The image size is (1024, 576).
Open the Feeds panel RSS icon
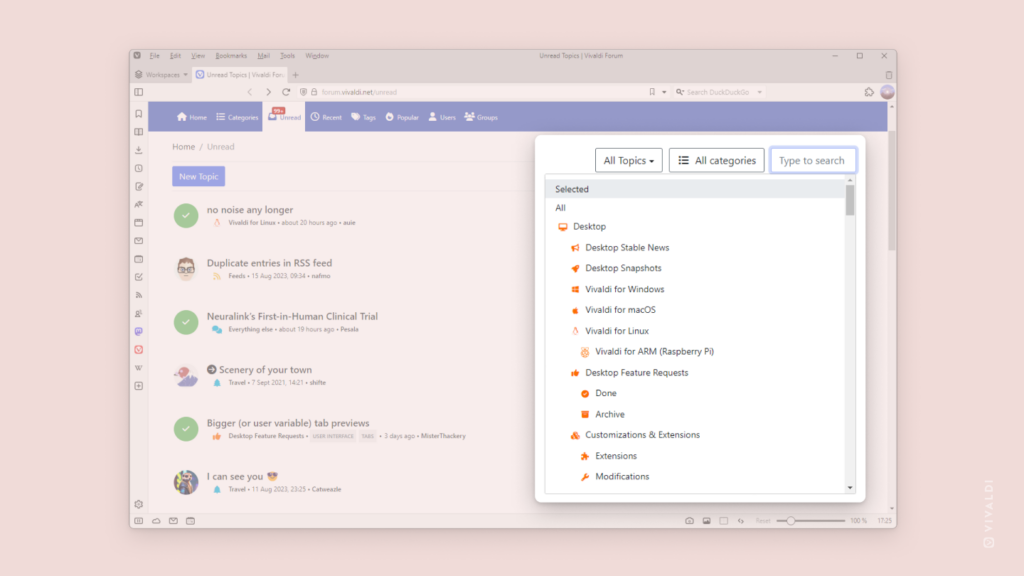(138, 295)
